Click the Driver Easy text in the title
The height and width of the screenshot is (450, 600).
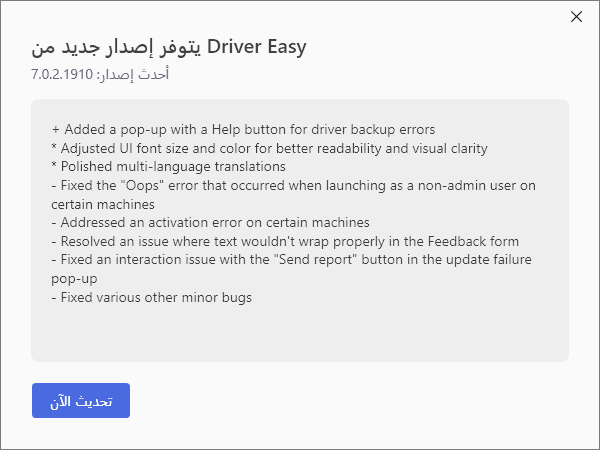click(257, 47)
